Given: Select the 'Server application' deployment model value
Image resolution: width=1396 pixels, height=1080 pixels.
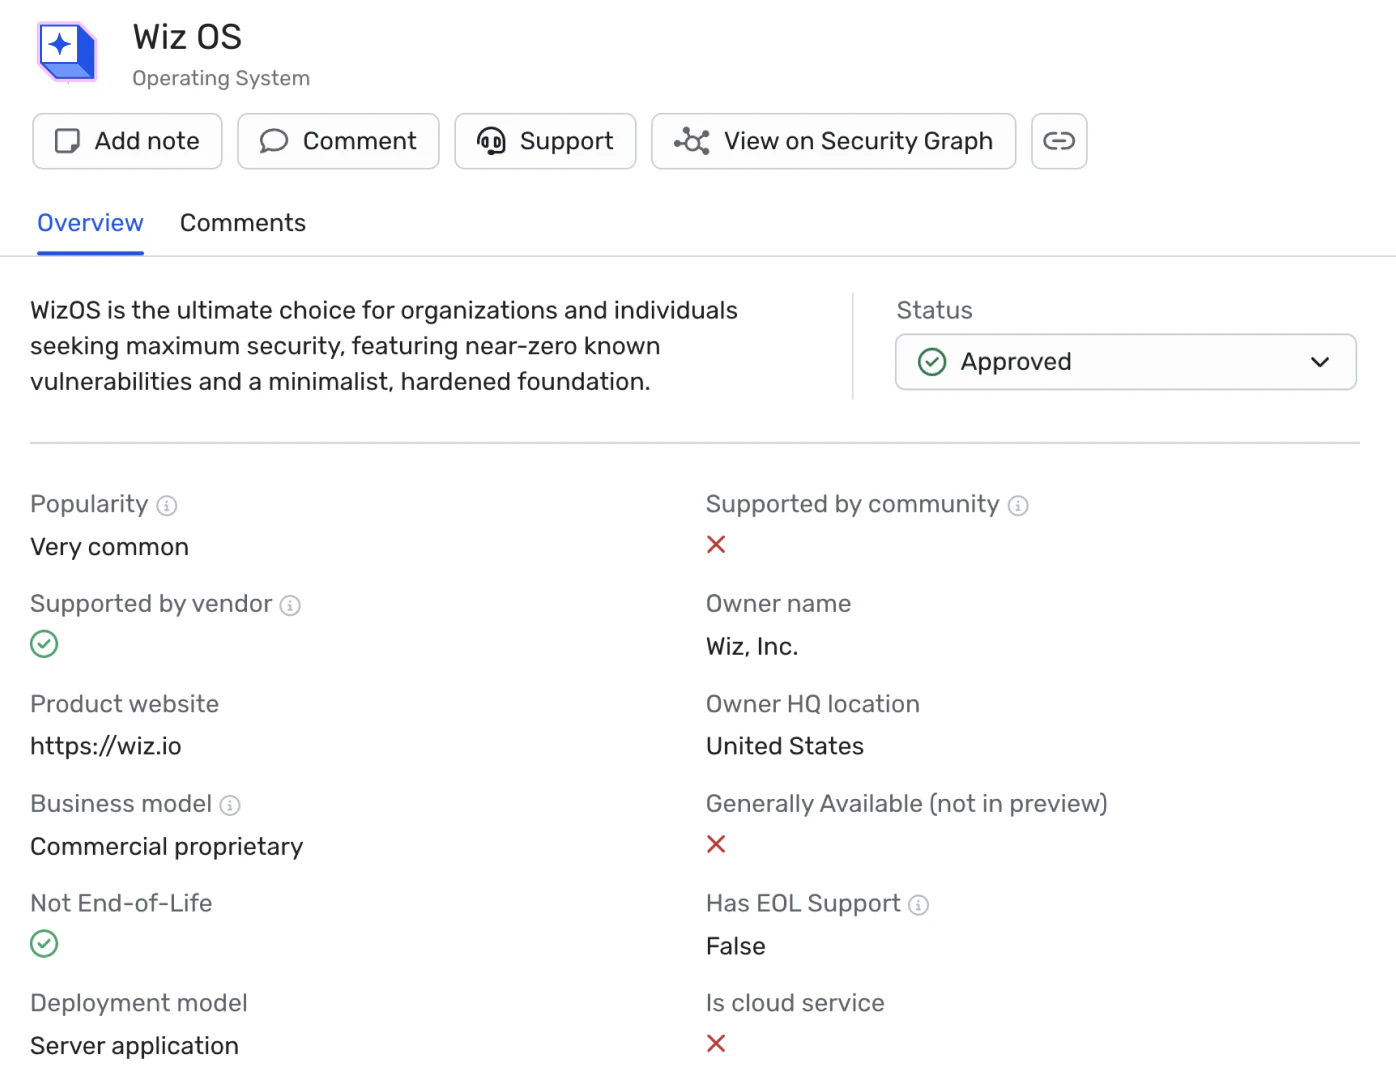Looking at the screenshot, I should (134, 1046).
